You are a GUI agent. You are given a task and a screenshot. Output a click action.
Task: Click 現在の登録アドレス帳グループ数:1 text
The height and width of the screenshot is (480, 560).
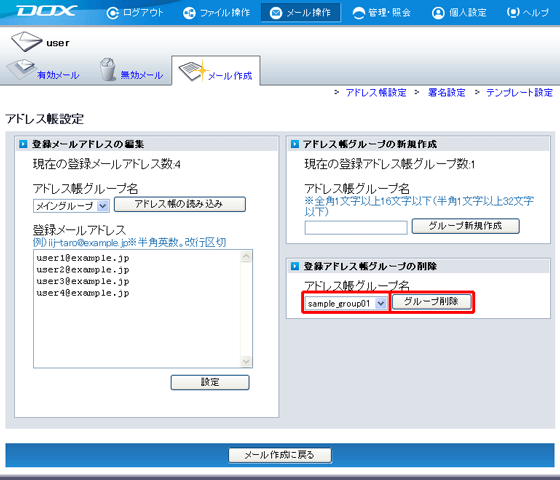click(390, 164)
